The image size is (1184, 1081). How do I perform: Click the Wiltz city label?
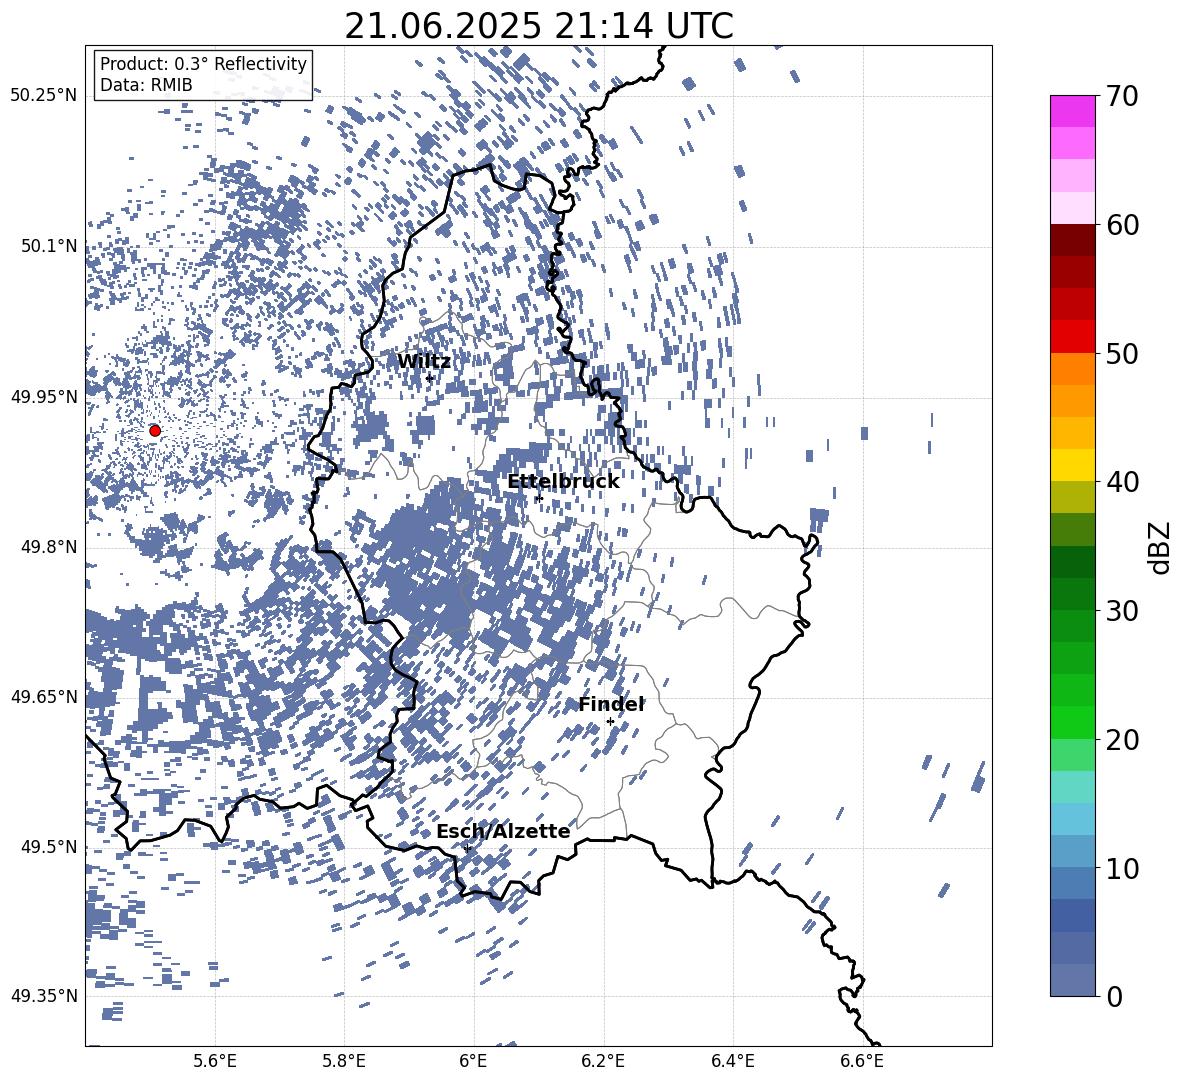(x=424, y=361)
